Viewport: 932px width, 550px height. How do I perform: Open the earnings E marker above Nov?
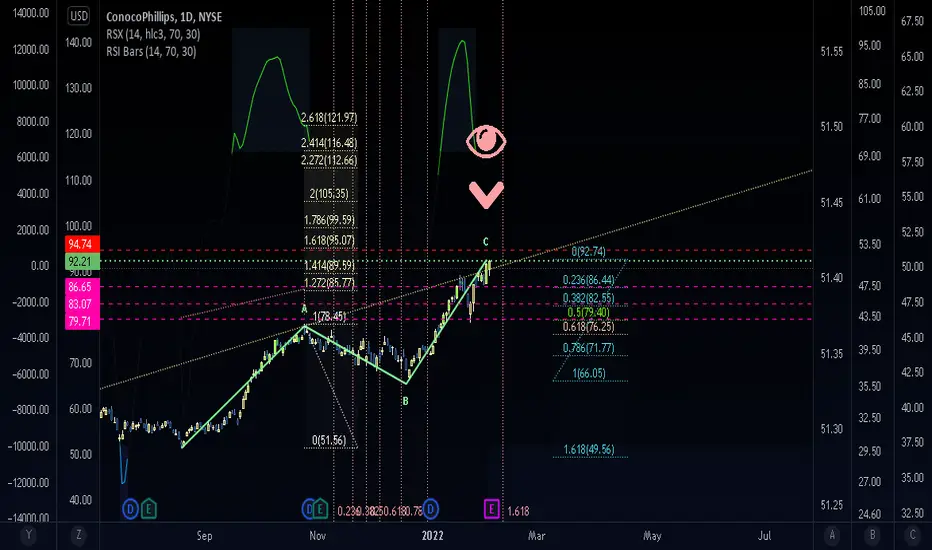pos(320,509)
